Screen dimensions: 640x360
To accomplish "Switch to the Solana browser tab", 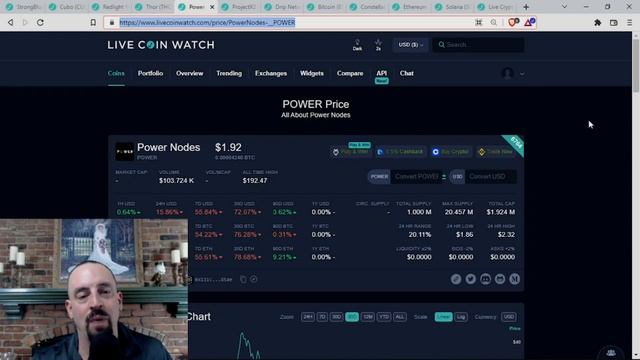I will pos(453,7).
